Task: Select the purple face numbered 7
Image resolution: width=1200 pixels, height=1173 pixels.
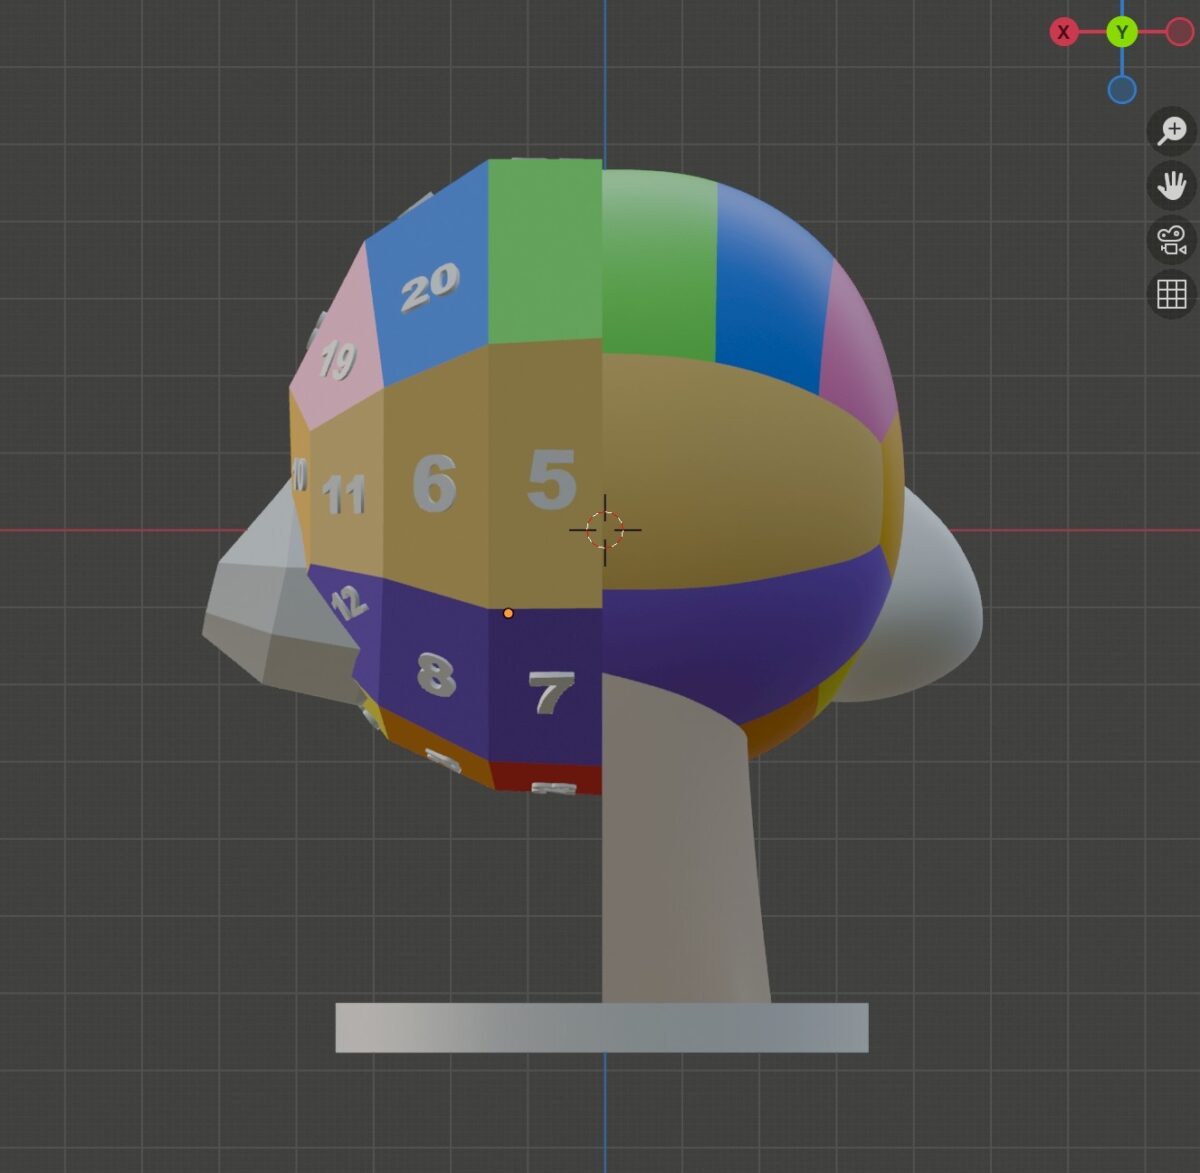Action: tap(550, 692)
